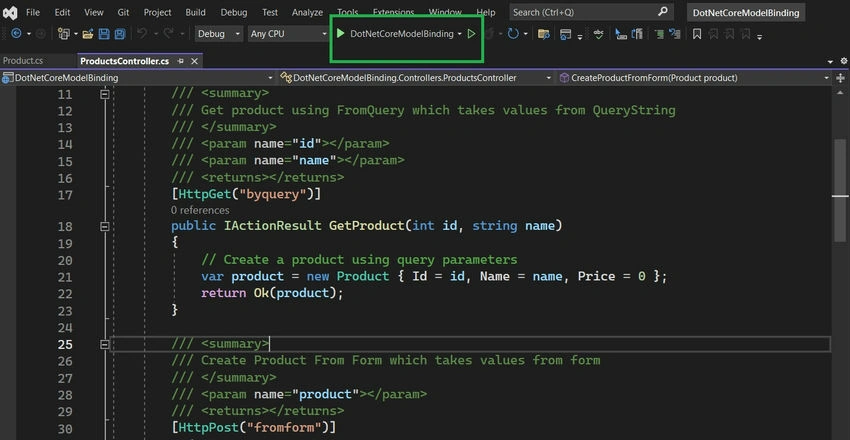This screenshot has width=850, height=440.
Task: Click the GetProduct method name
Action: pos(366,225)
